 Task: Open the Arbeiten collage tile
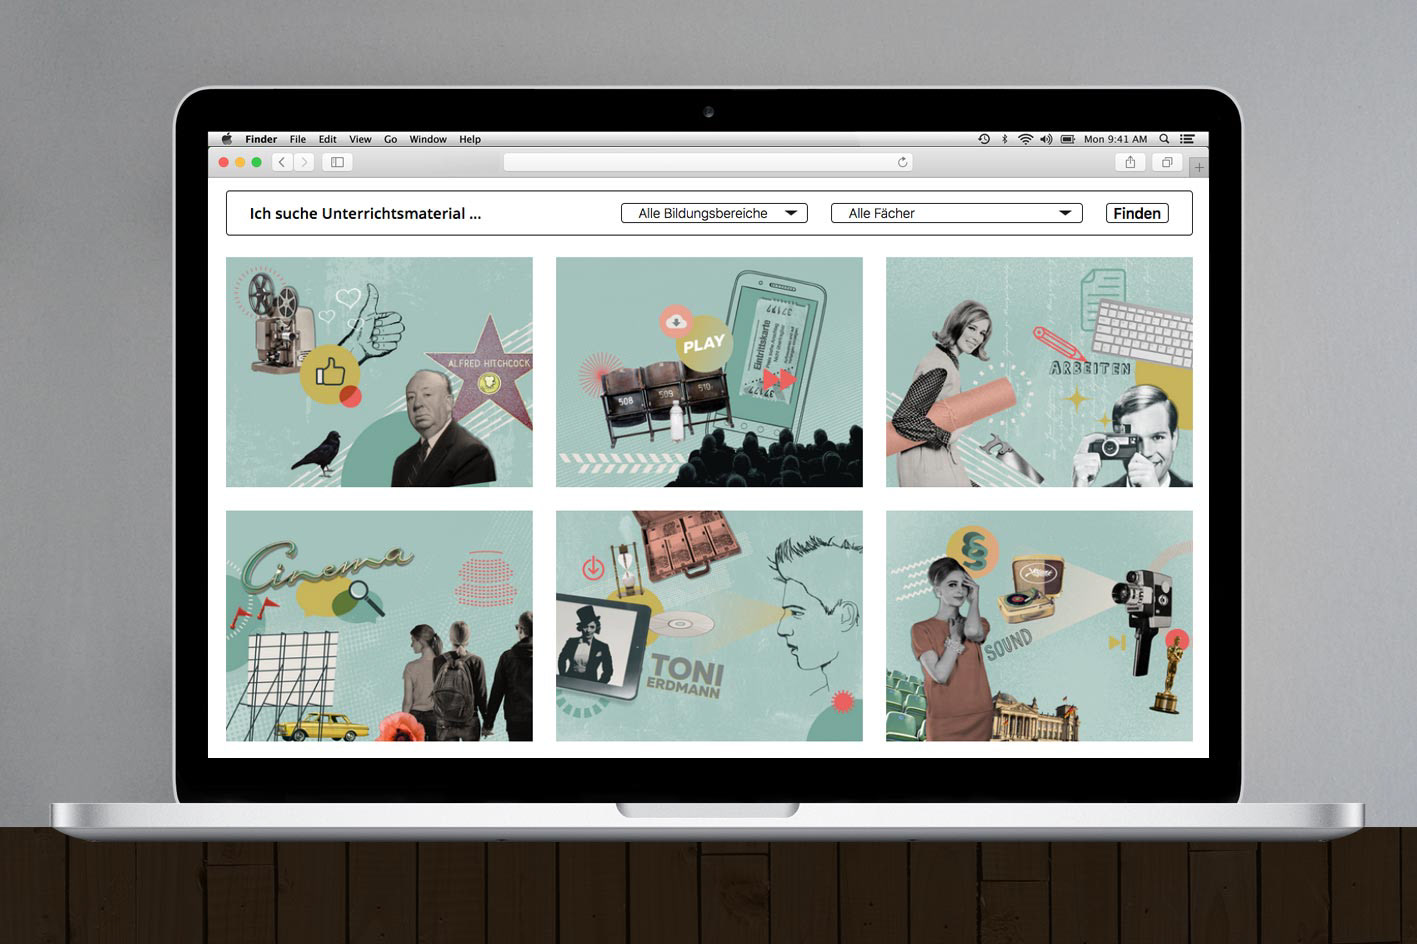[1039, 372]
